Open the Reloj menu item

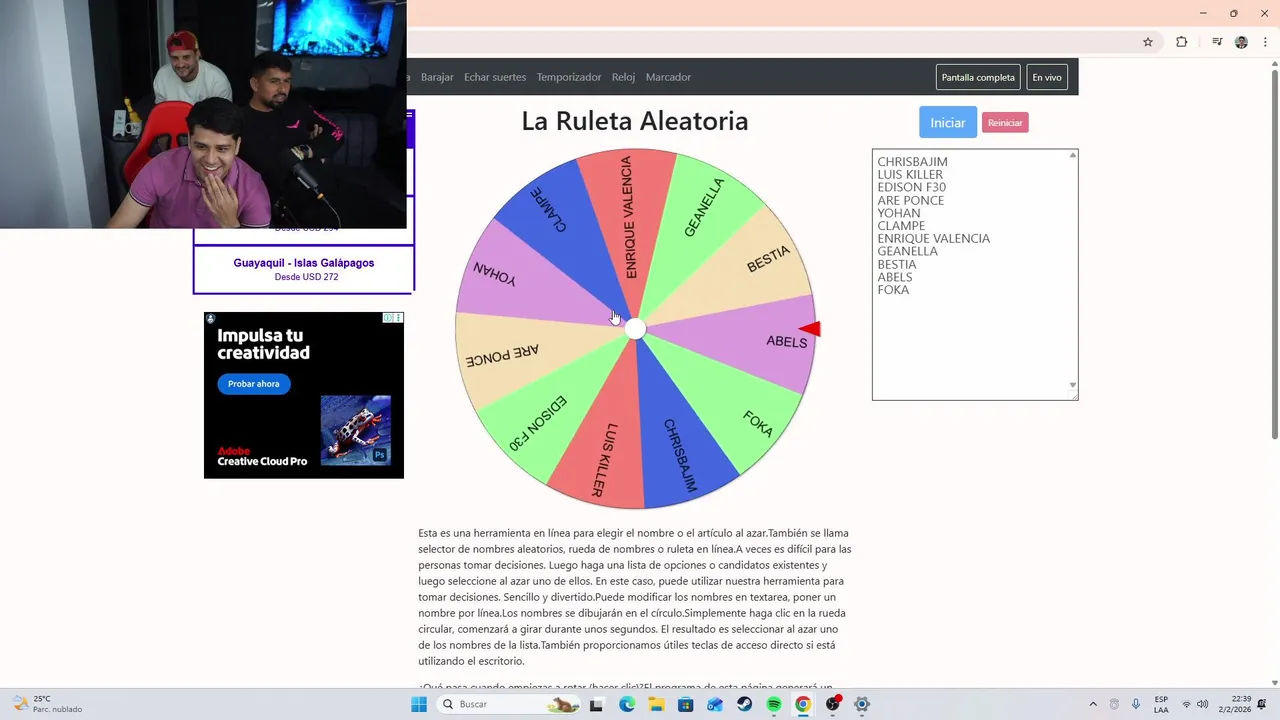tap(623, 77)
